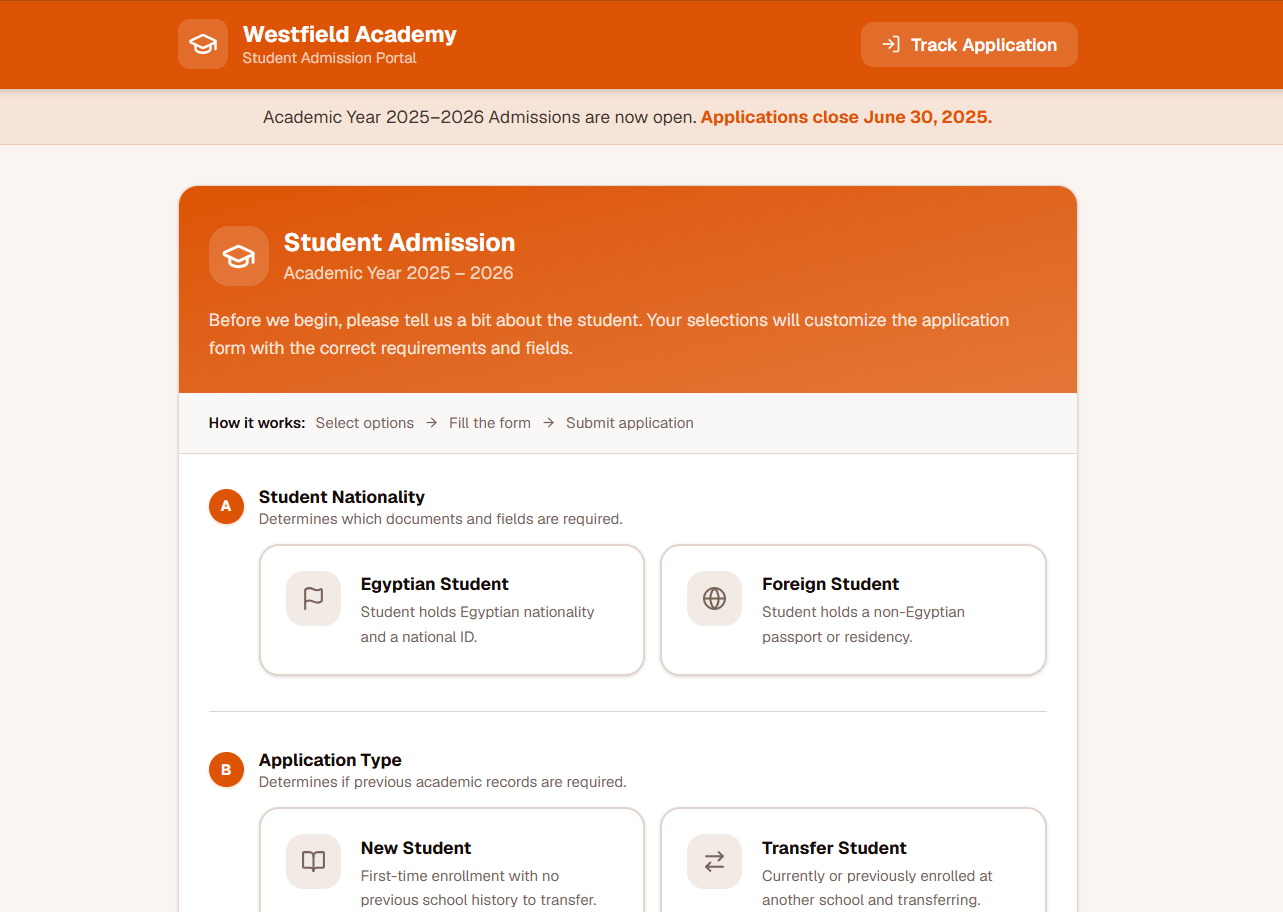Image resolution: width=1283 pixels, height=912 pixels.
Task: Open the Track Application button
Action: (969, 44)
